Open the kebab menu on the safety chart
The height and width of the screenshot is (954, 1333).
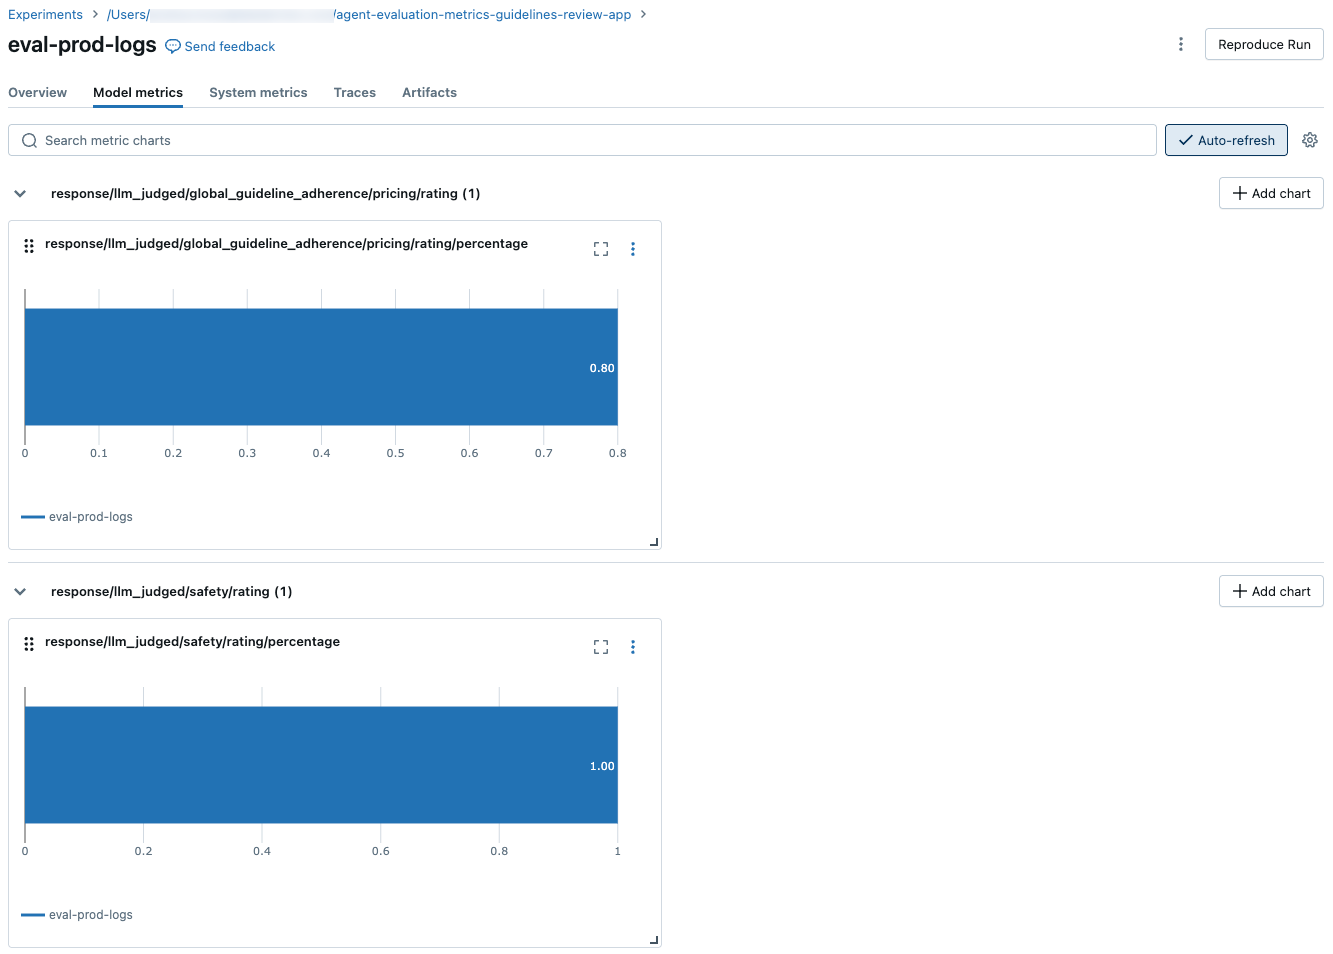click(x=633, y=646)
